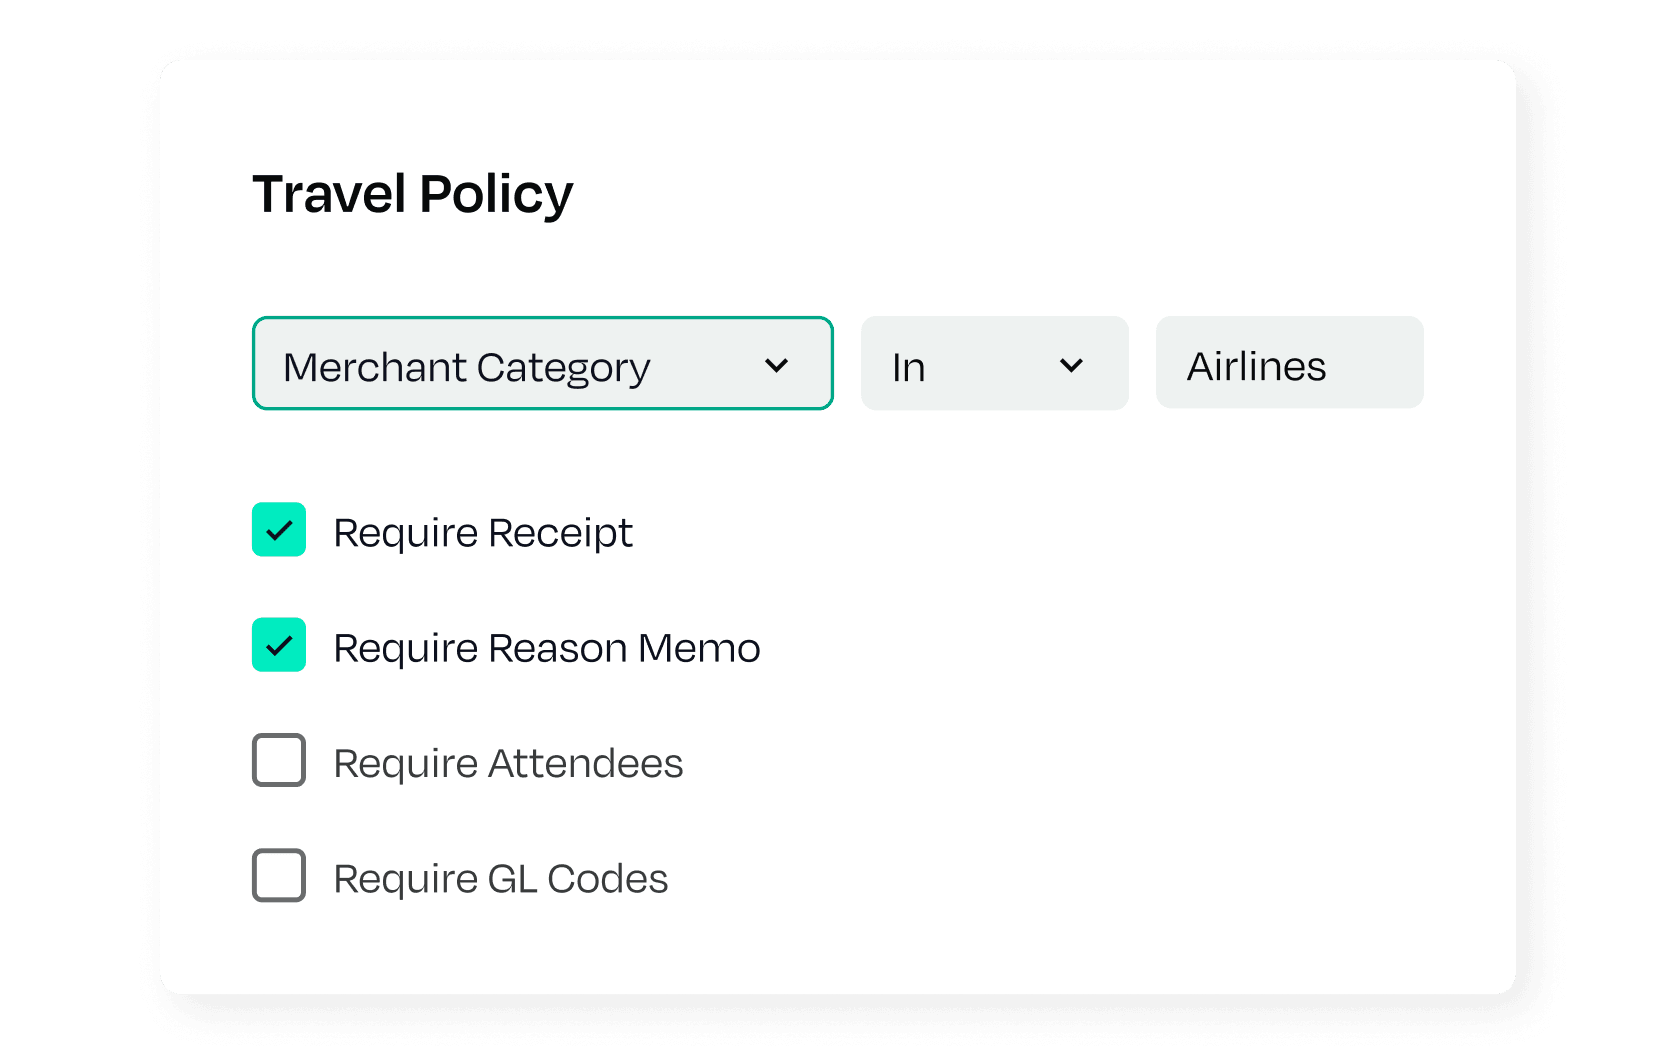Uncheck the Require Reason Memo checkbox

pos(279,645)
